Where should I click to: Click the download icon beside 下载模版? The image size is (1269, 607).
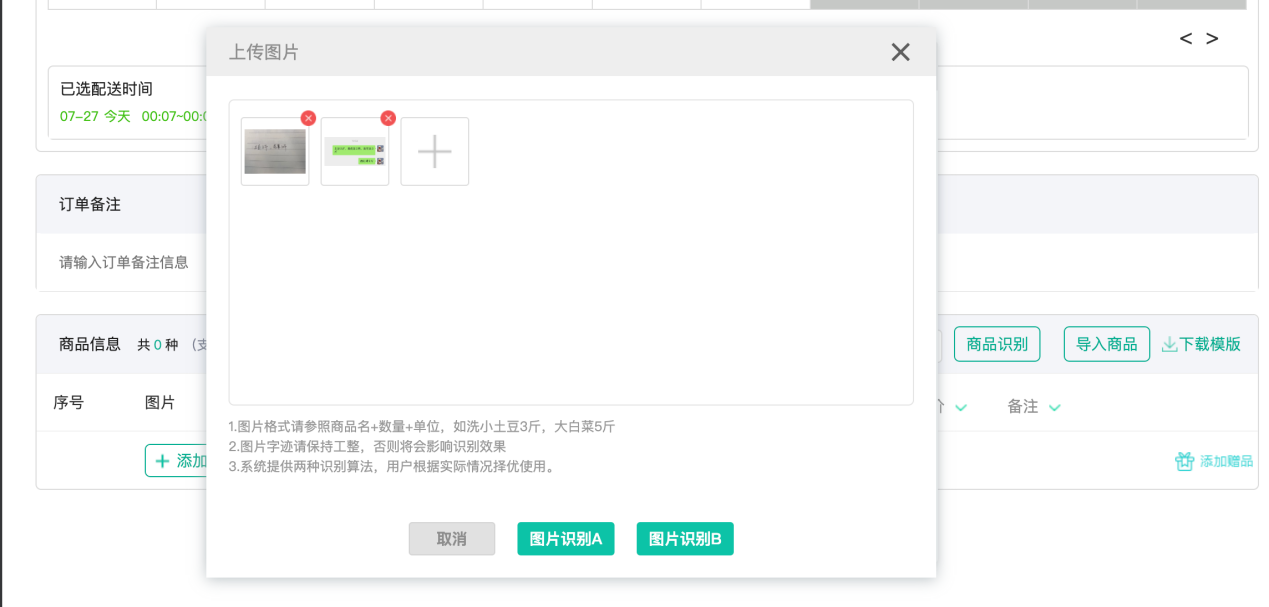[x=1170, y=343]
